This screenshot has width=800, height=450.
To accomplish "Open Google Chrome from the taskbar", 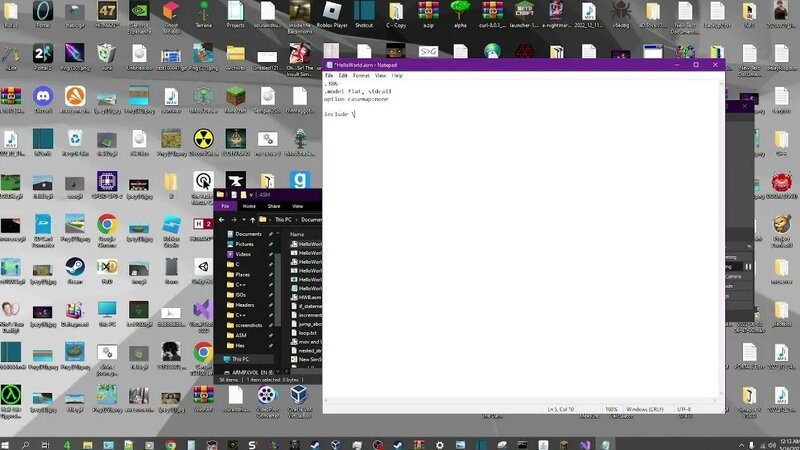I will pos(170,445).
